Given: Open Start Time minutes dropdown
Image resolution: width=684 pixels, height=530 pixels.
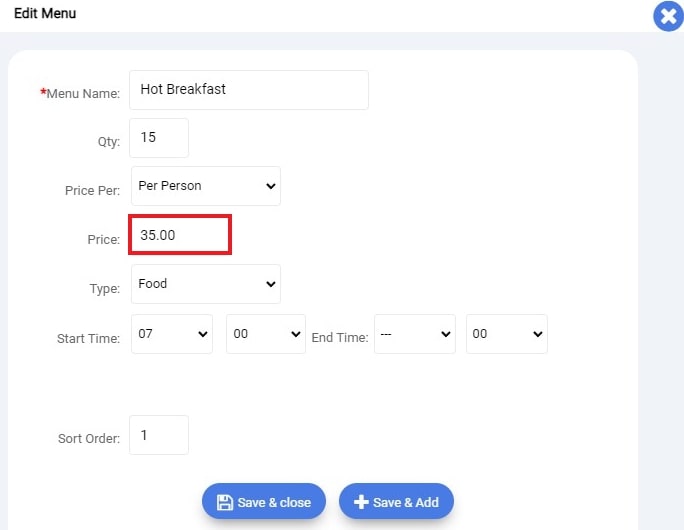Looking at the screenshot, I should point(266,334).
